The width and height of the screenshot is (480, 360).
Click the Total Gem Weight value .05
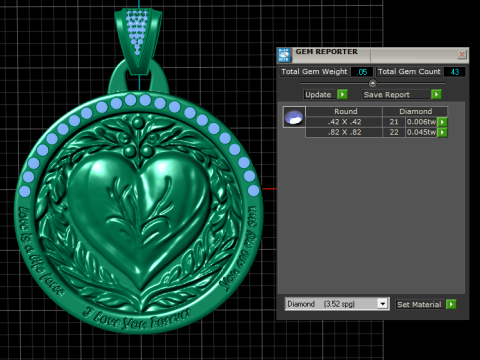pyautogui.click(x=362, y=72)
